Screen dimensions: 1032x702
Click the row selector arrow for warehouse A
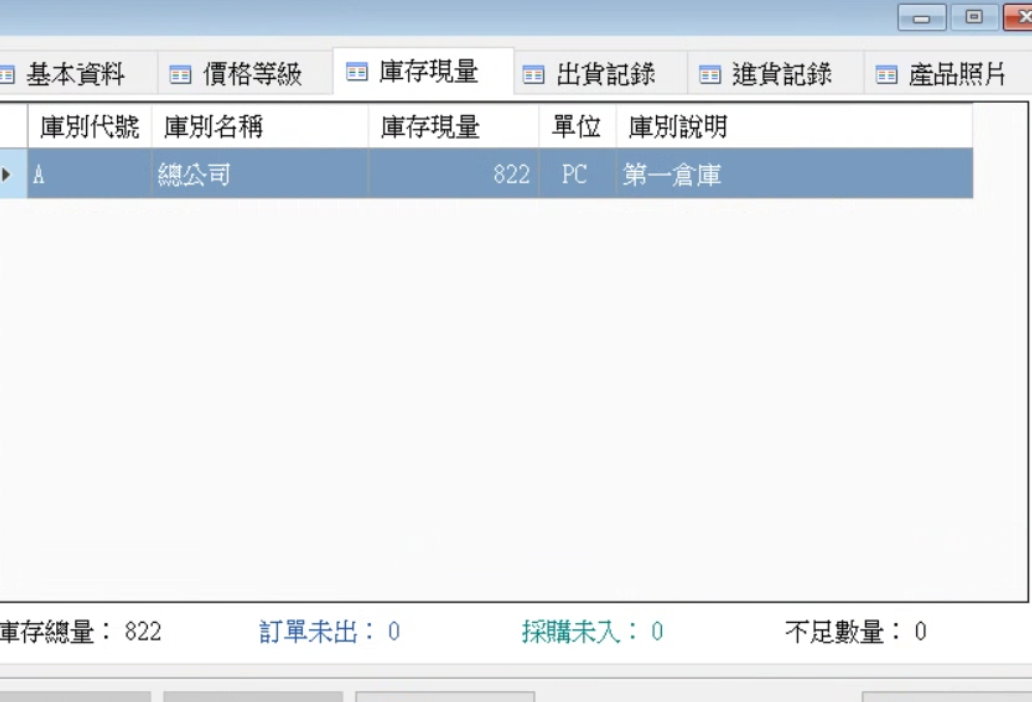pyautogui.click(x=9, y=174)
